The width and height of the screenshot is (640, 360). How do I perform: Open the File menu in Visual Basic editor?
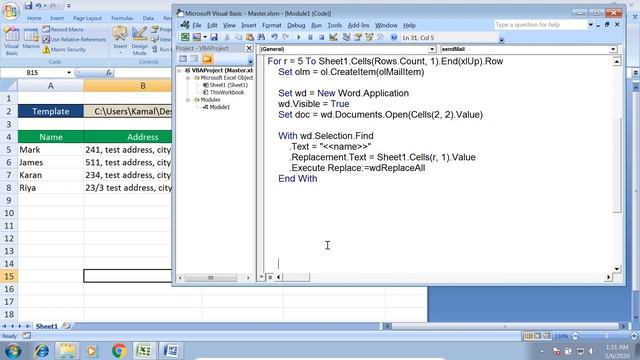[x=197, y=25]
